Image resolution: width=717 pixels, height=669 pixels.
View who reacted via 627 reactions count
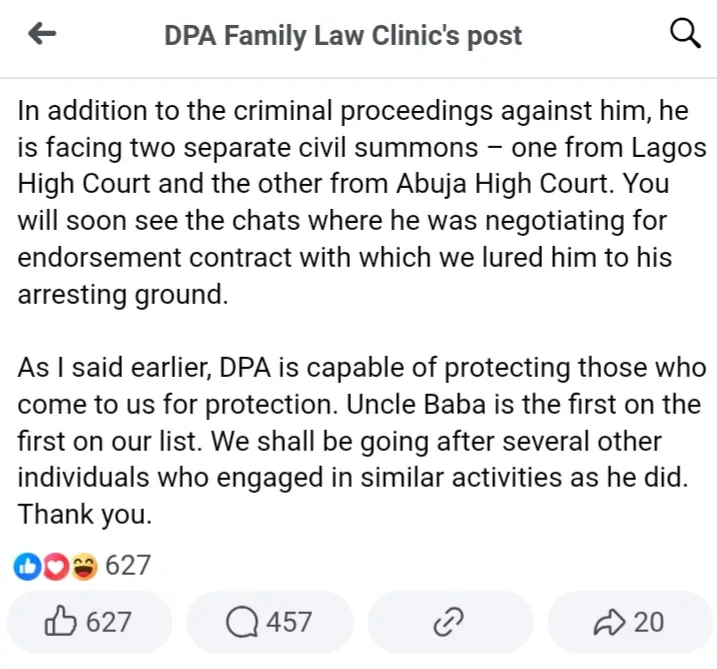click(128, 566)
